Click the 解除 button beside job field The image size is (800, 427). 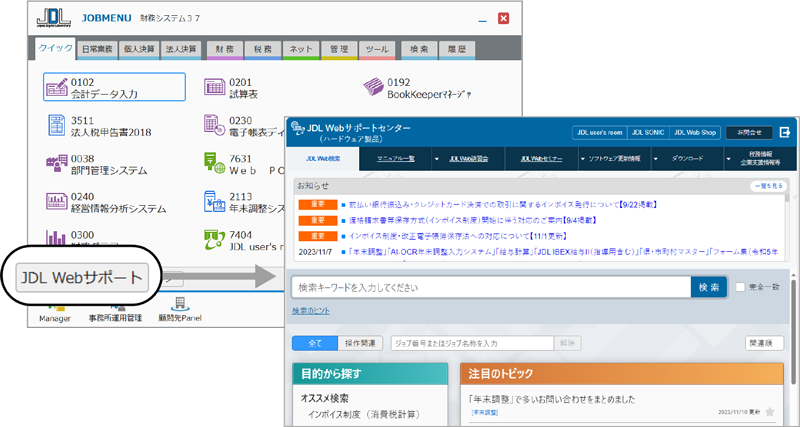point(568,343)
